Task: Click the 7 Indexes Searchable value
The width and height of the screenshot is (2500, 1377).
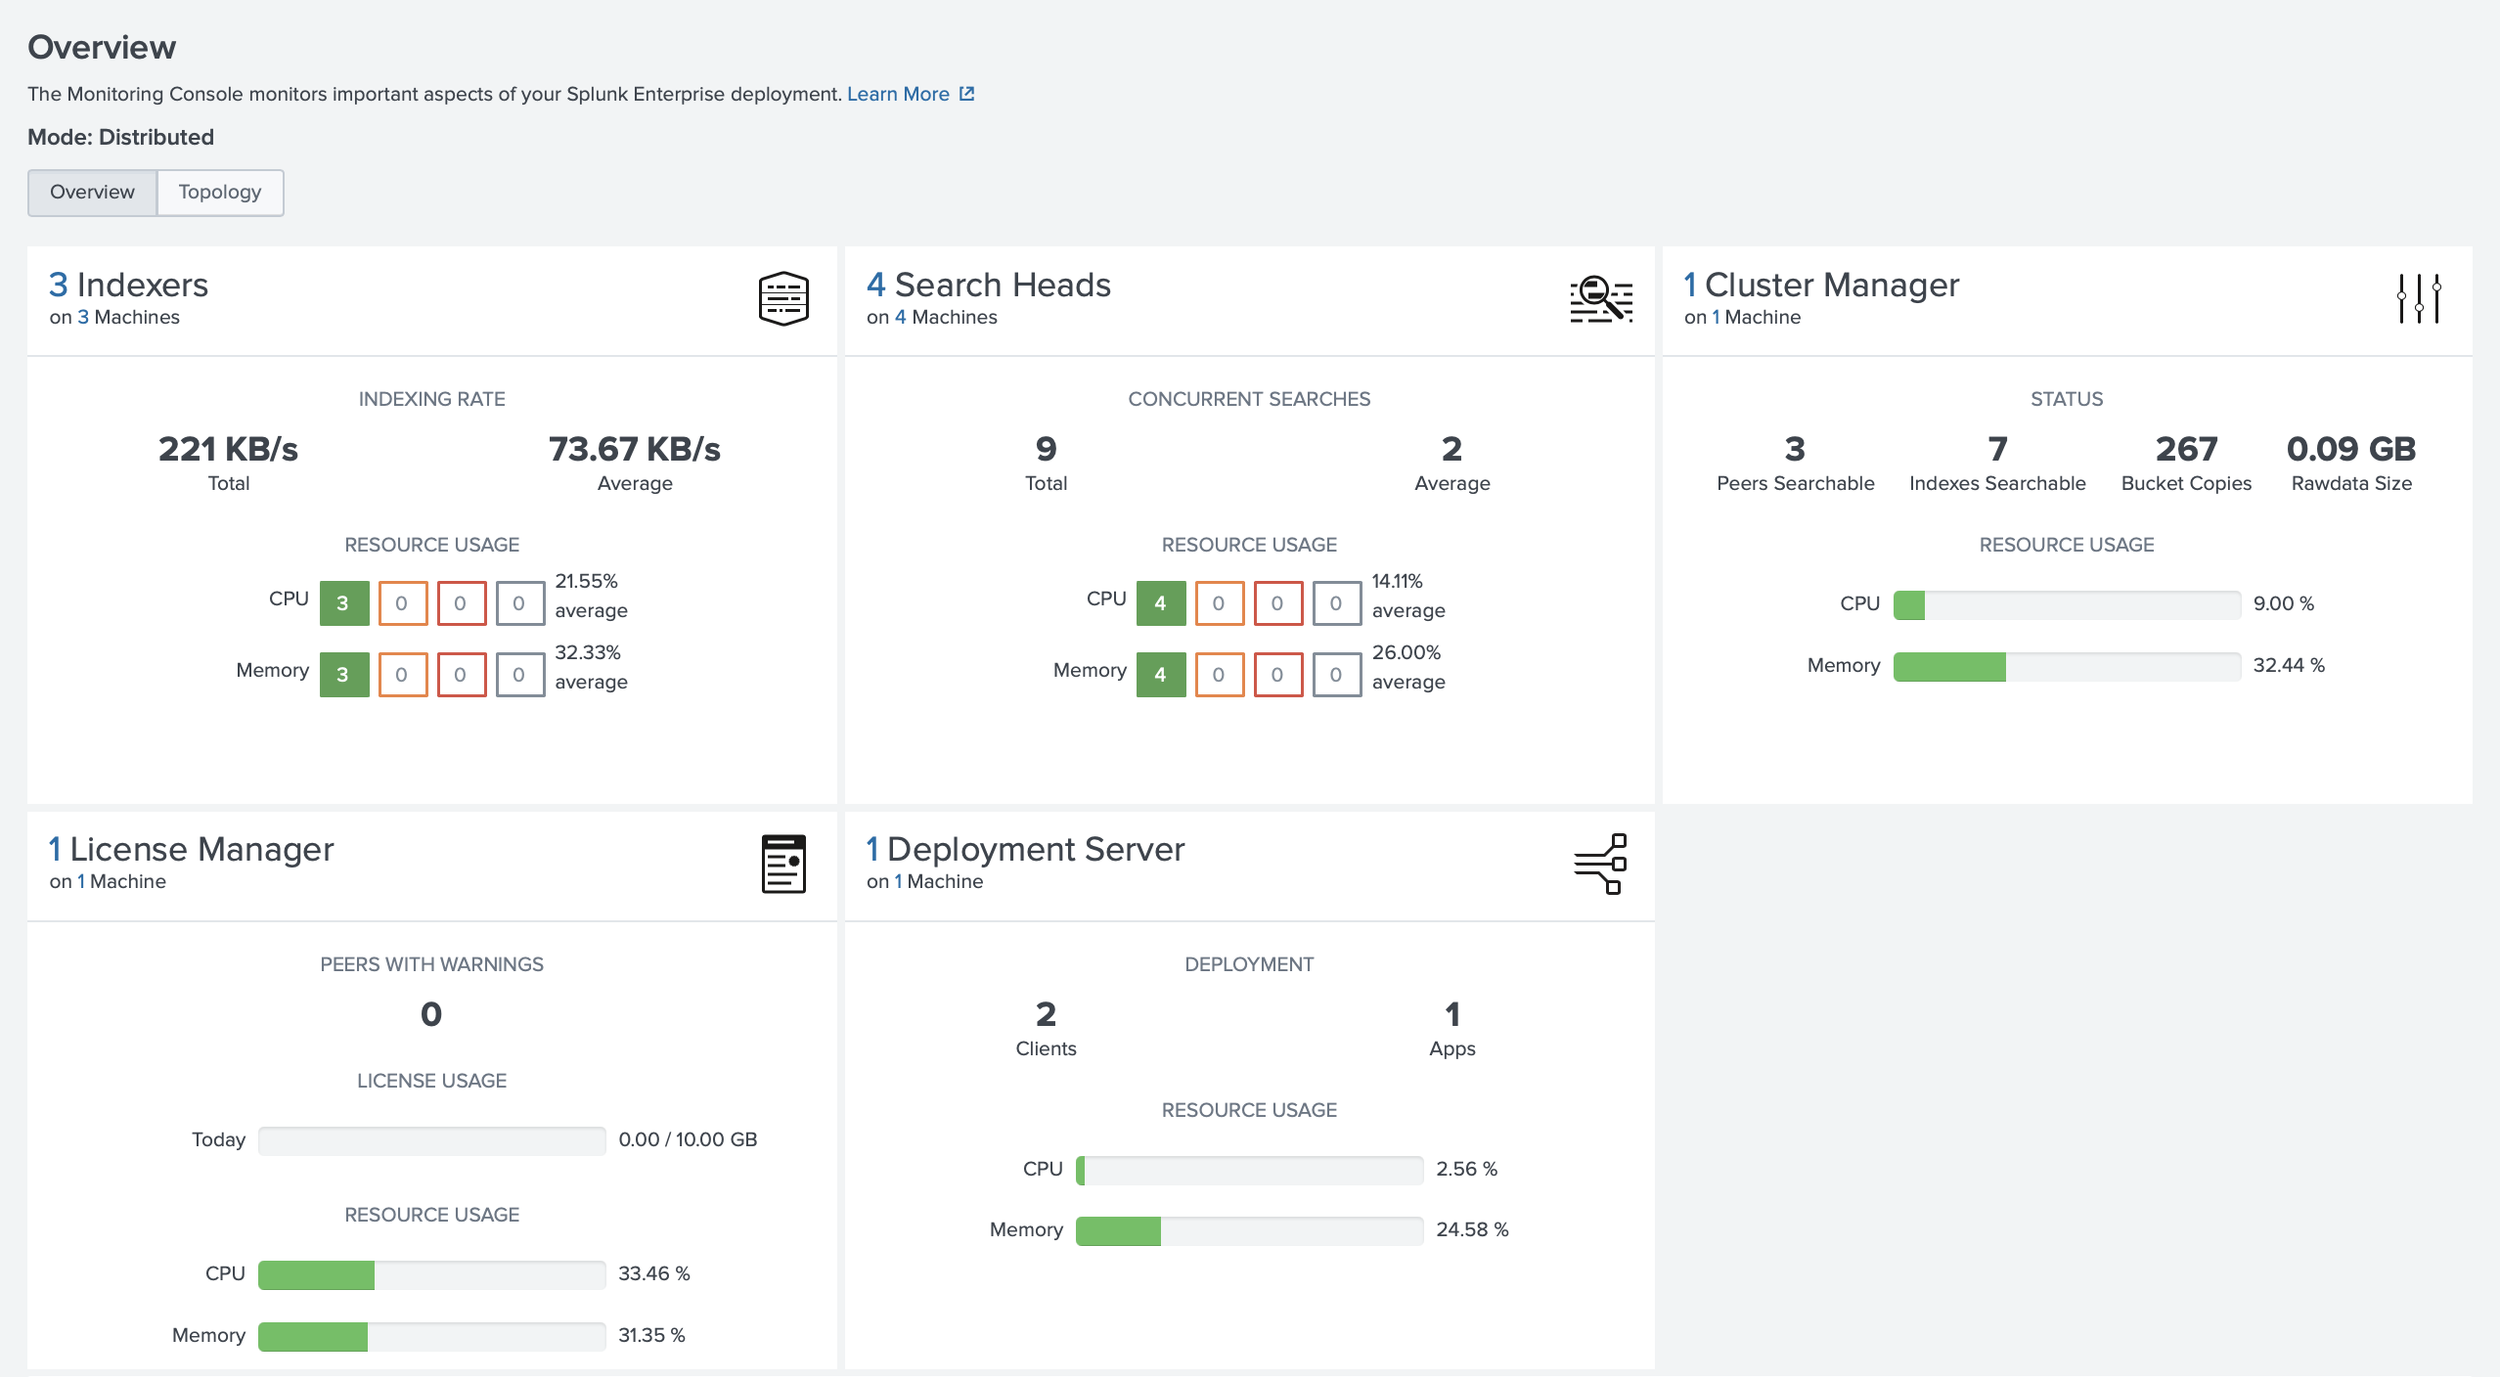Action: tap(1997, 449)
